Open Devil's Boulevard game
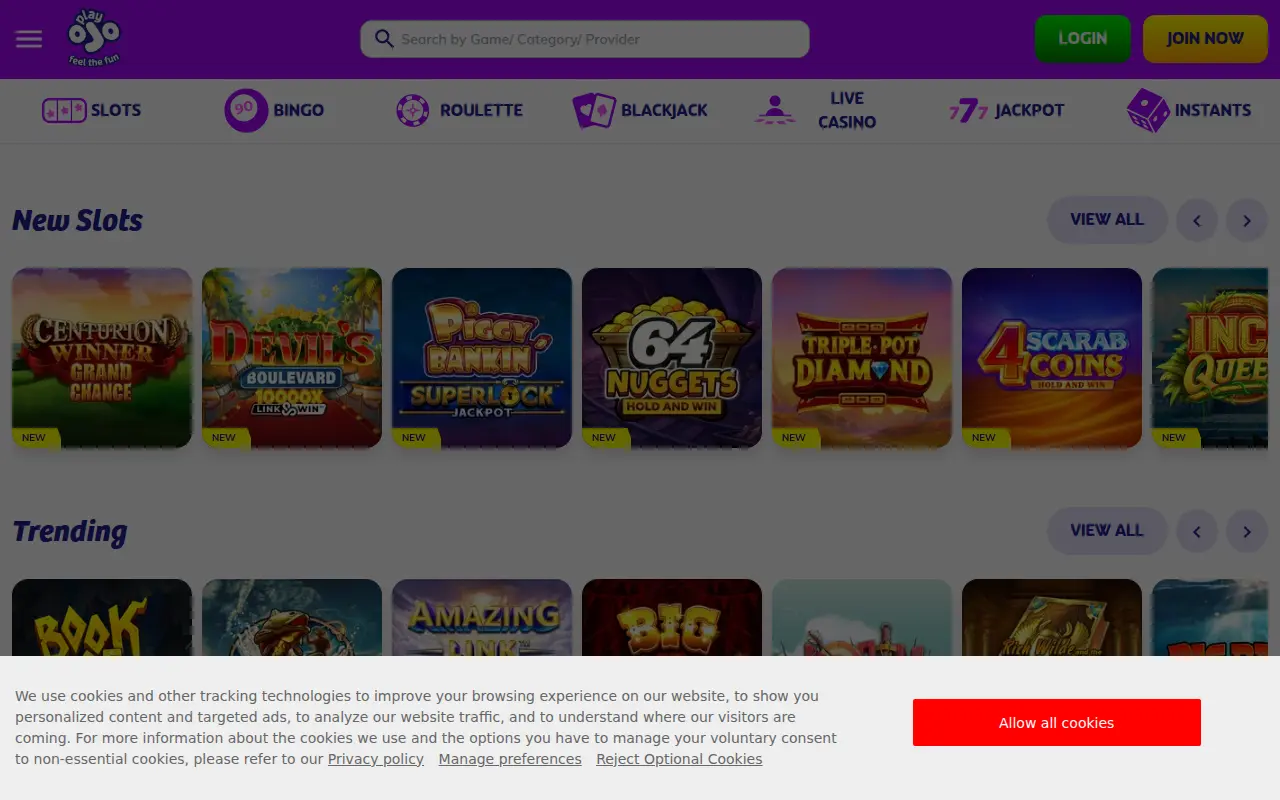The height and width of the screenshot is (800, 1280). [292, 358]
